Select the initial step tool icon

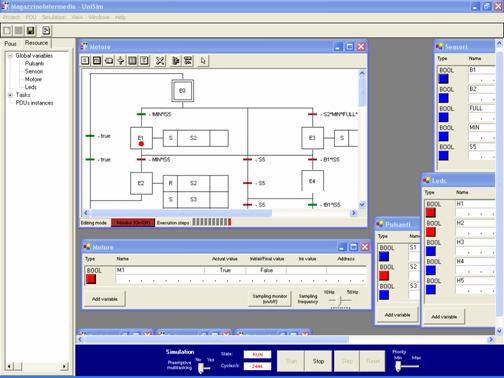tap(97, 60)
